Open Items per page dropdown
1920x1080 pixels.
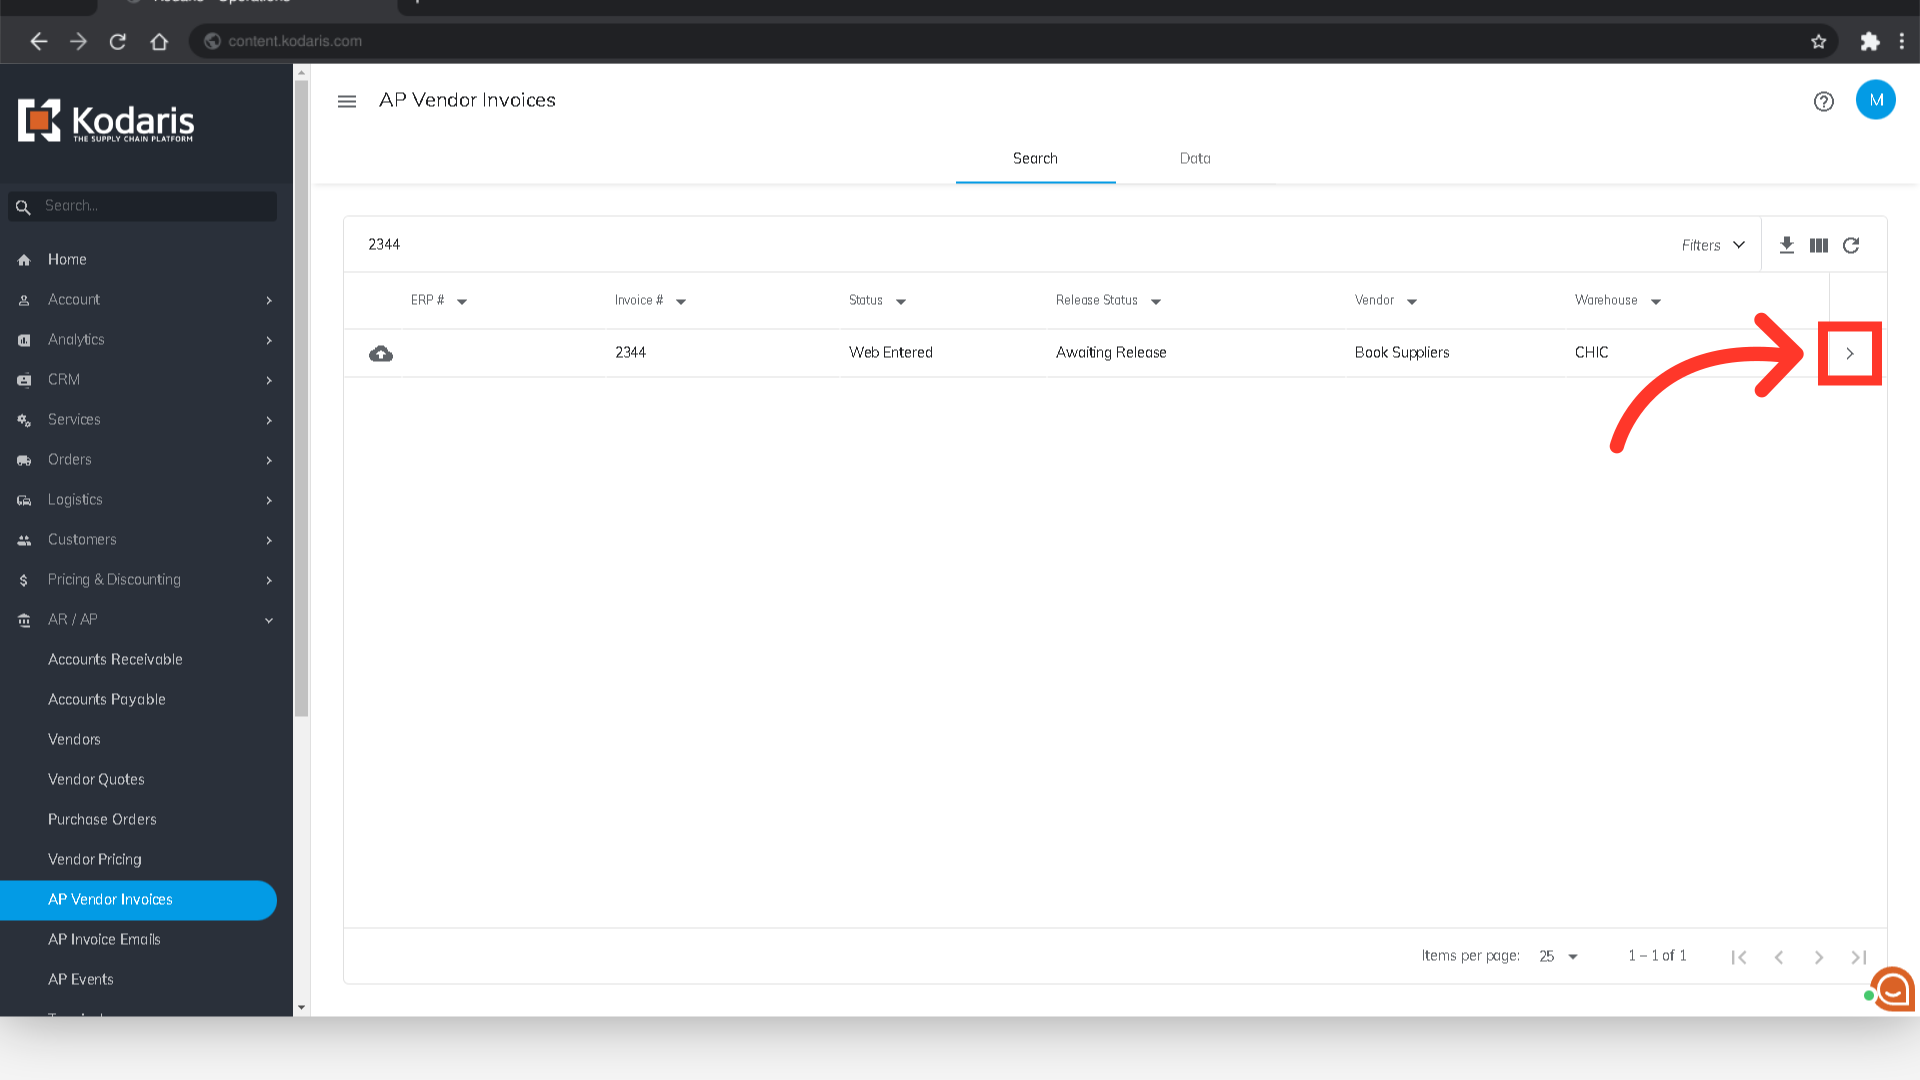tap(1558, 956)
